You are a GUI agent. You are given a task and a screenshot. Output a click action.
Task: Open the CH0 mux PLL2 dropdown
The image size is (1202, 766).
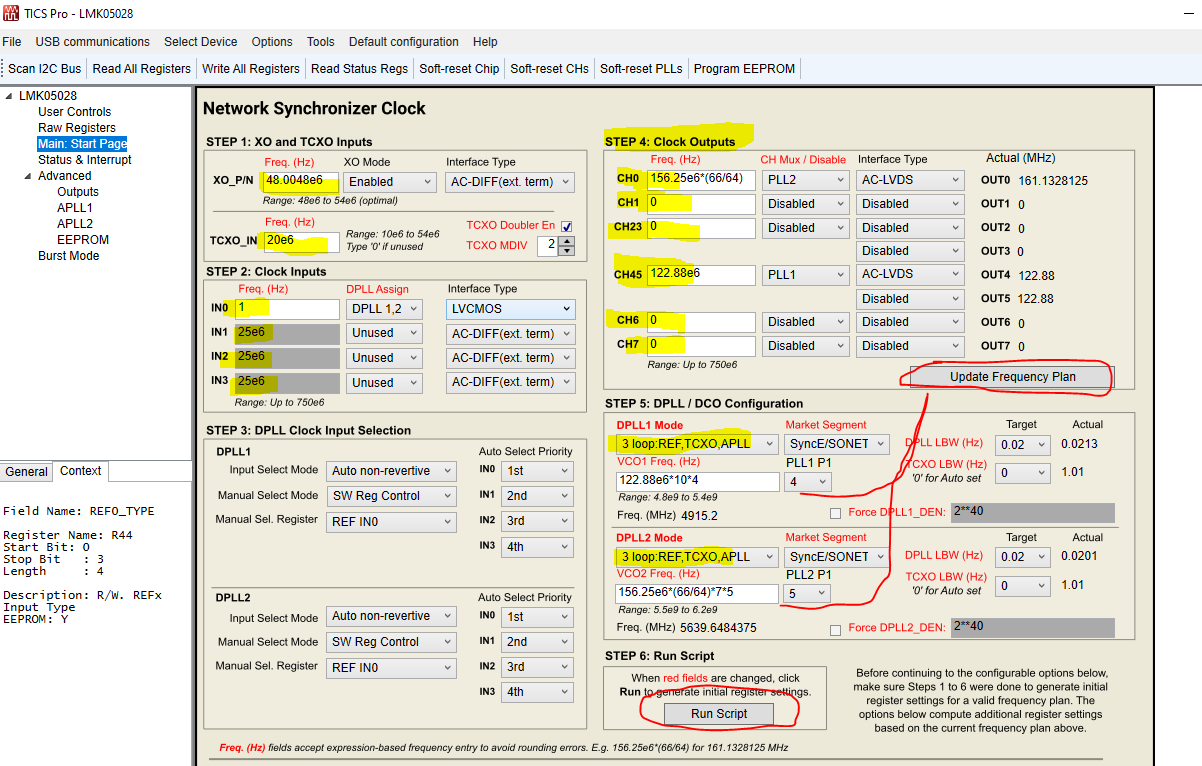[805, 180]
